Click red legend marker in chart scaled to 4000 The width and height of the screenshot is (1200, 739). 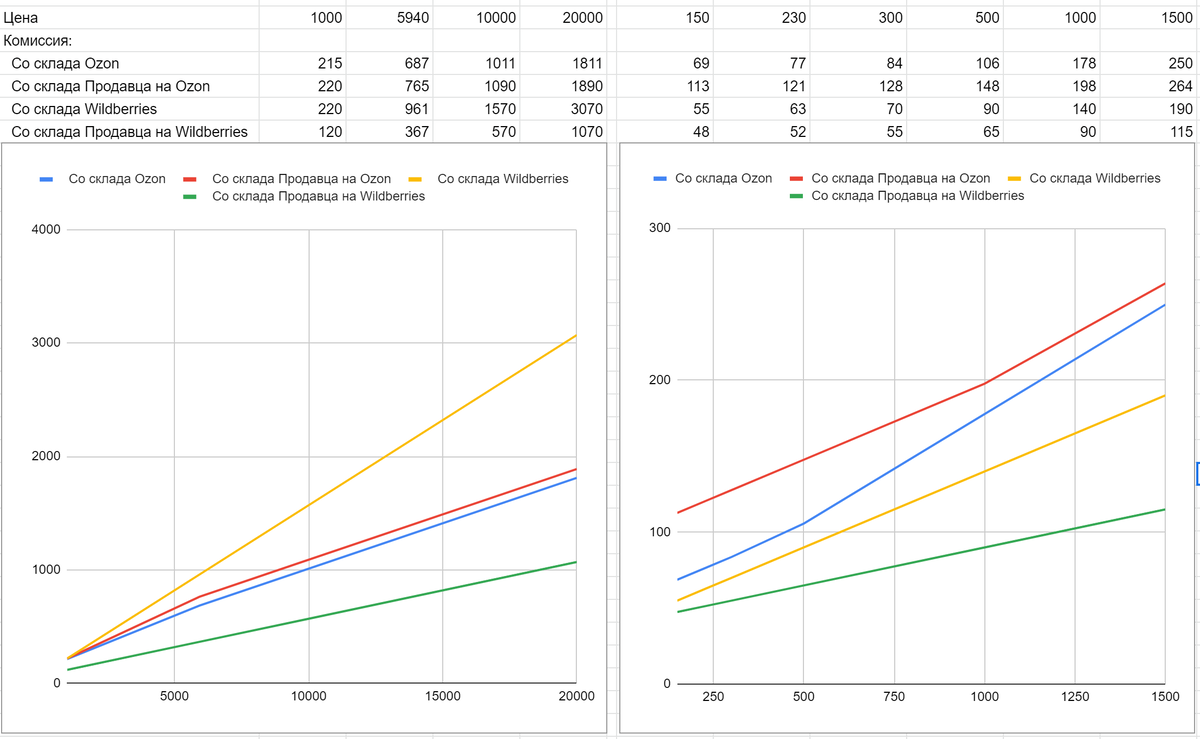coord(190,179)
